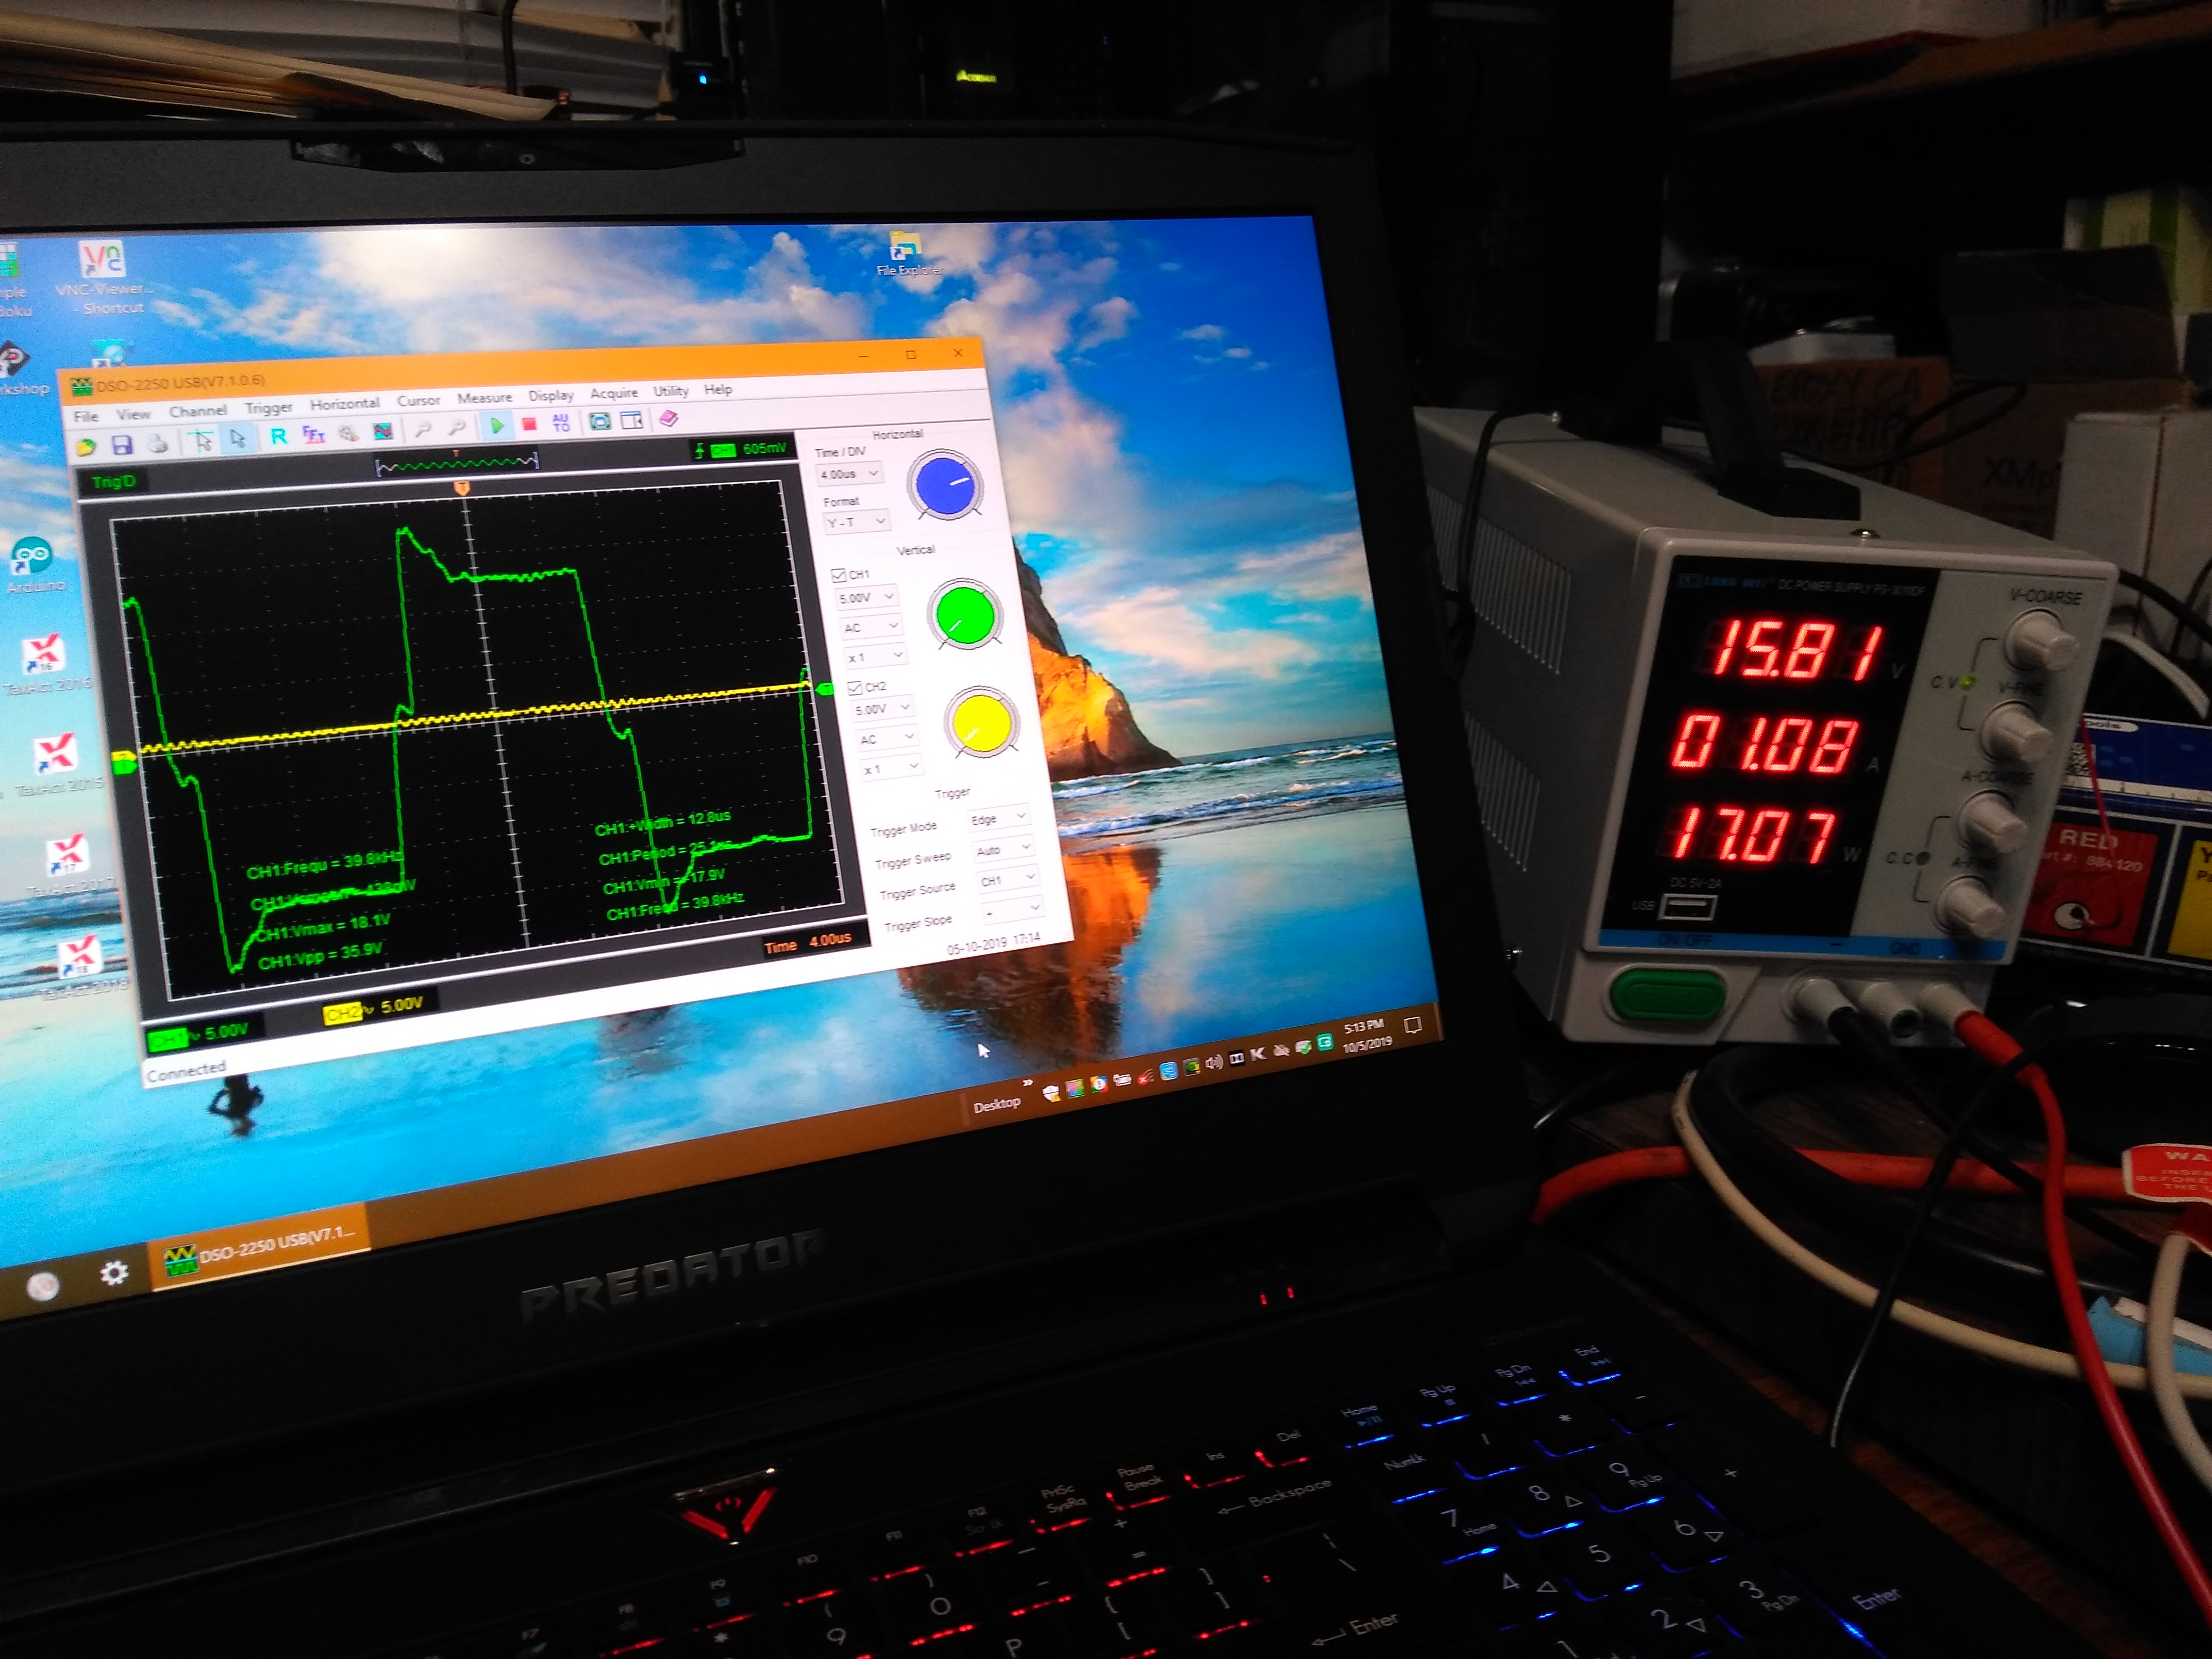Open the VNC-Viewer desktop shortcut

point(102,277)
